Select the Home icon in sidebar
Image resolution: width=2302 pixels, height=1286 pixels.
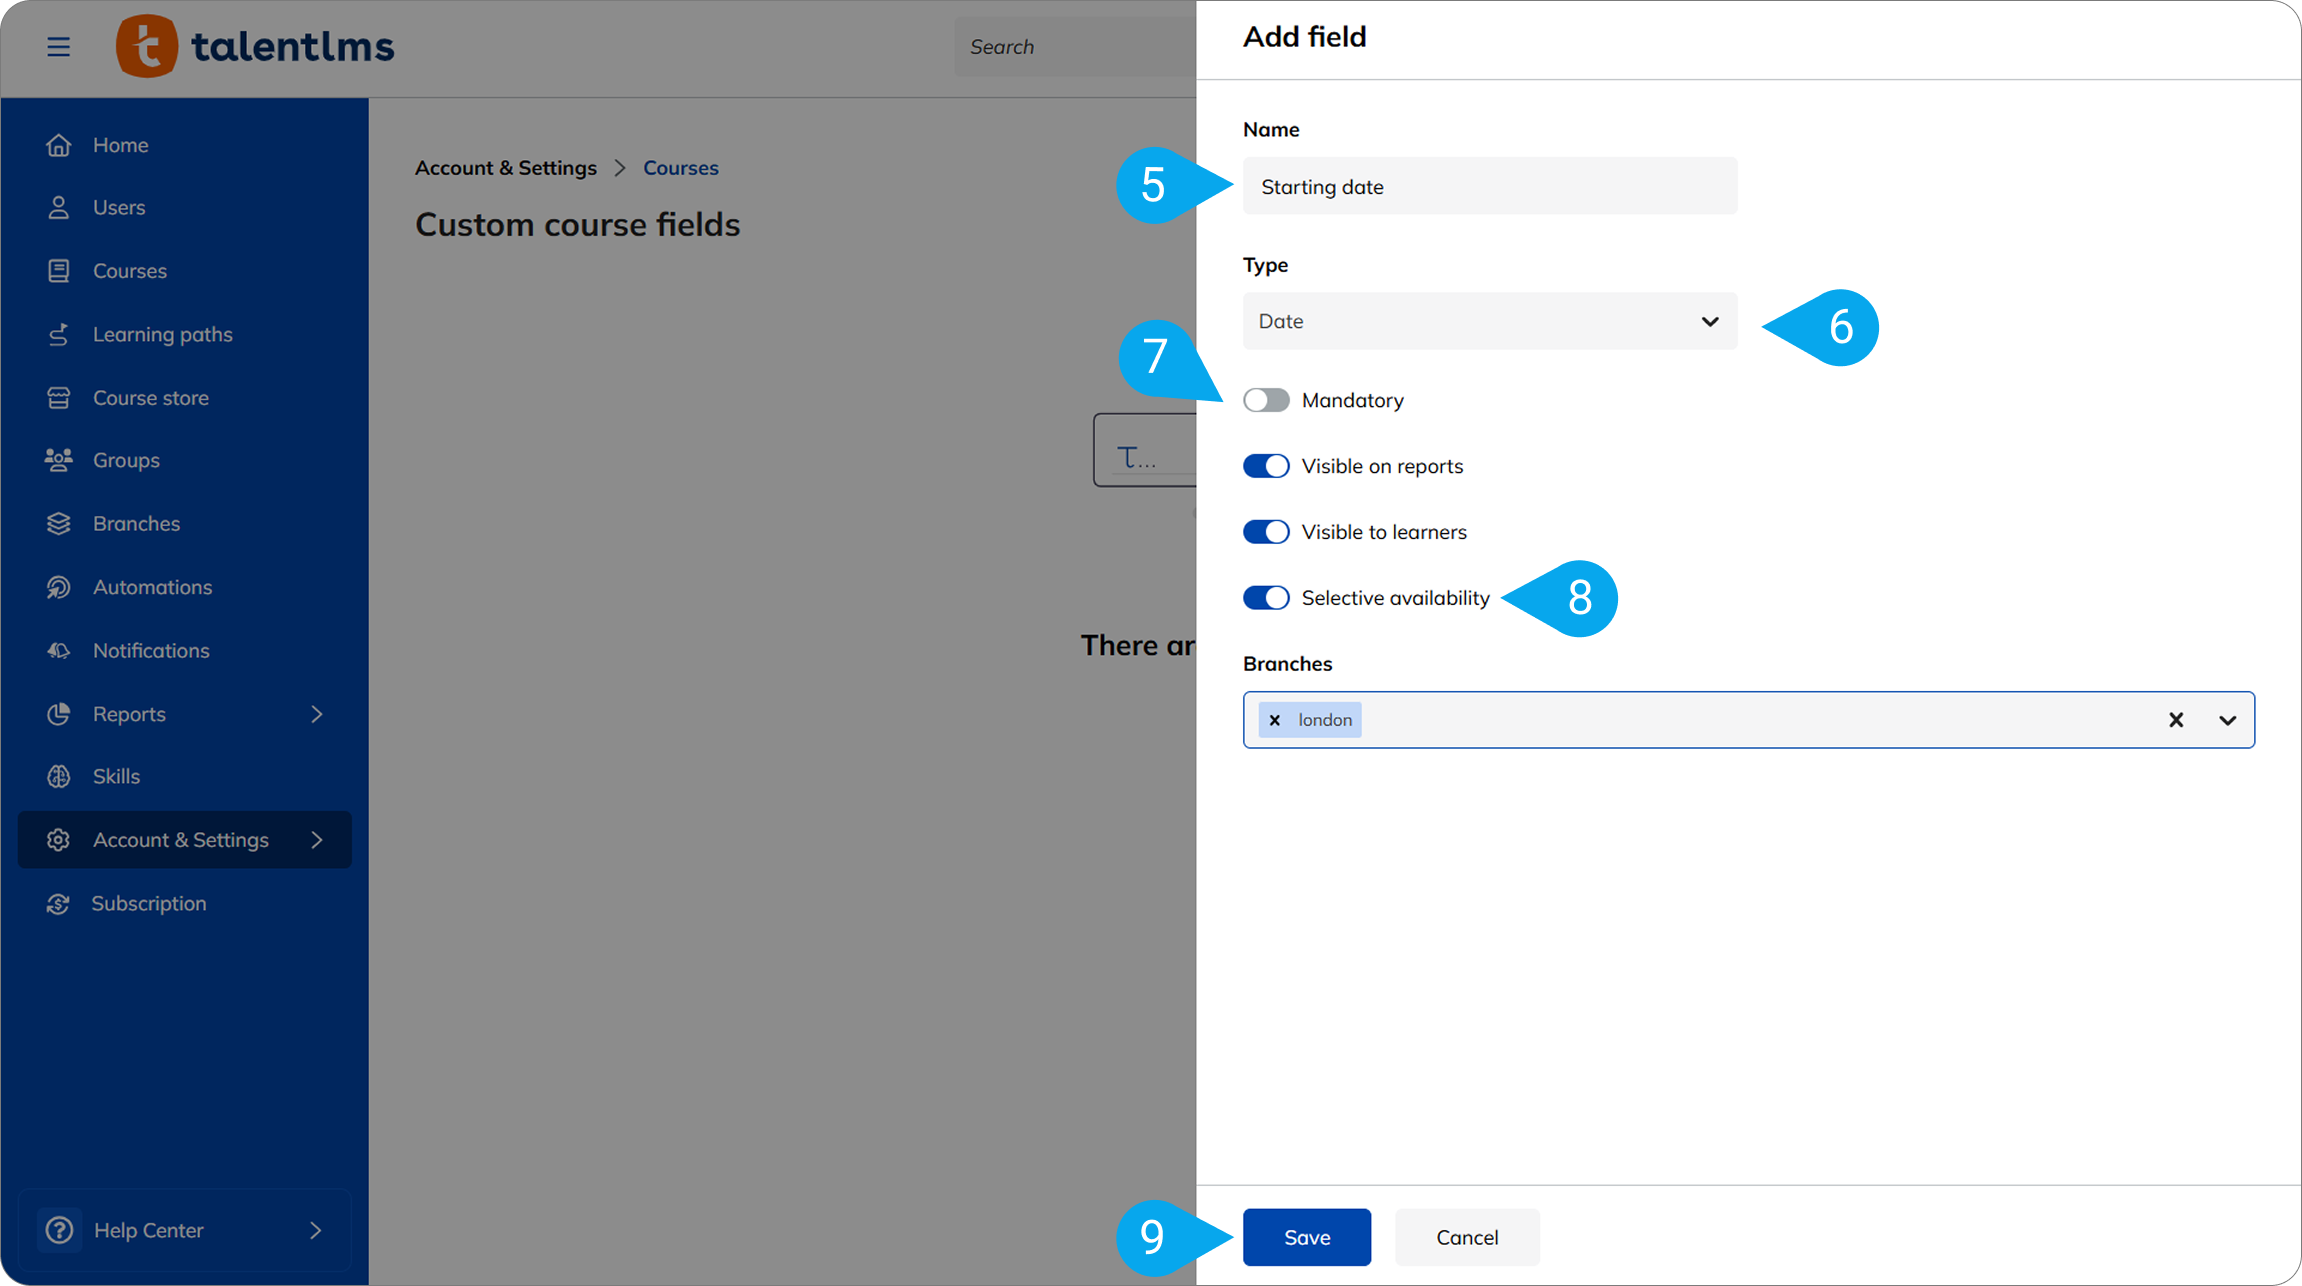(x=59, y=144)
